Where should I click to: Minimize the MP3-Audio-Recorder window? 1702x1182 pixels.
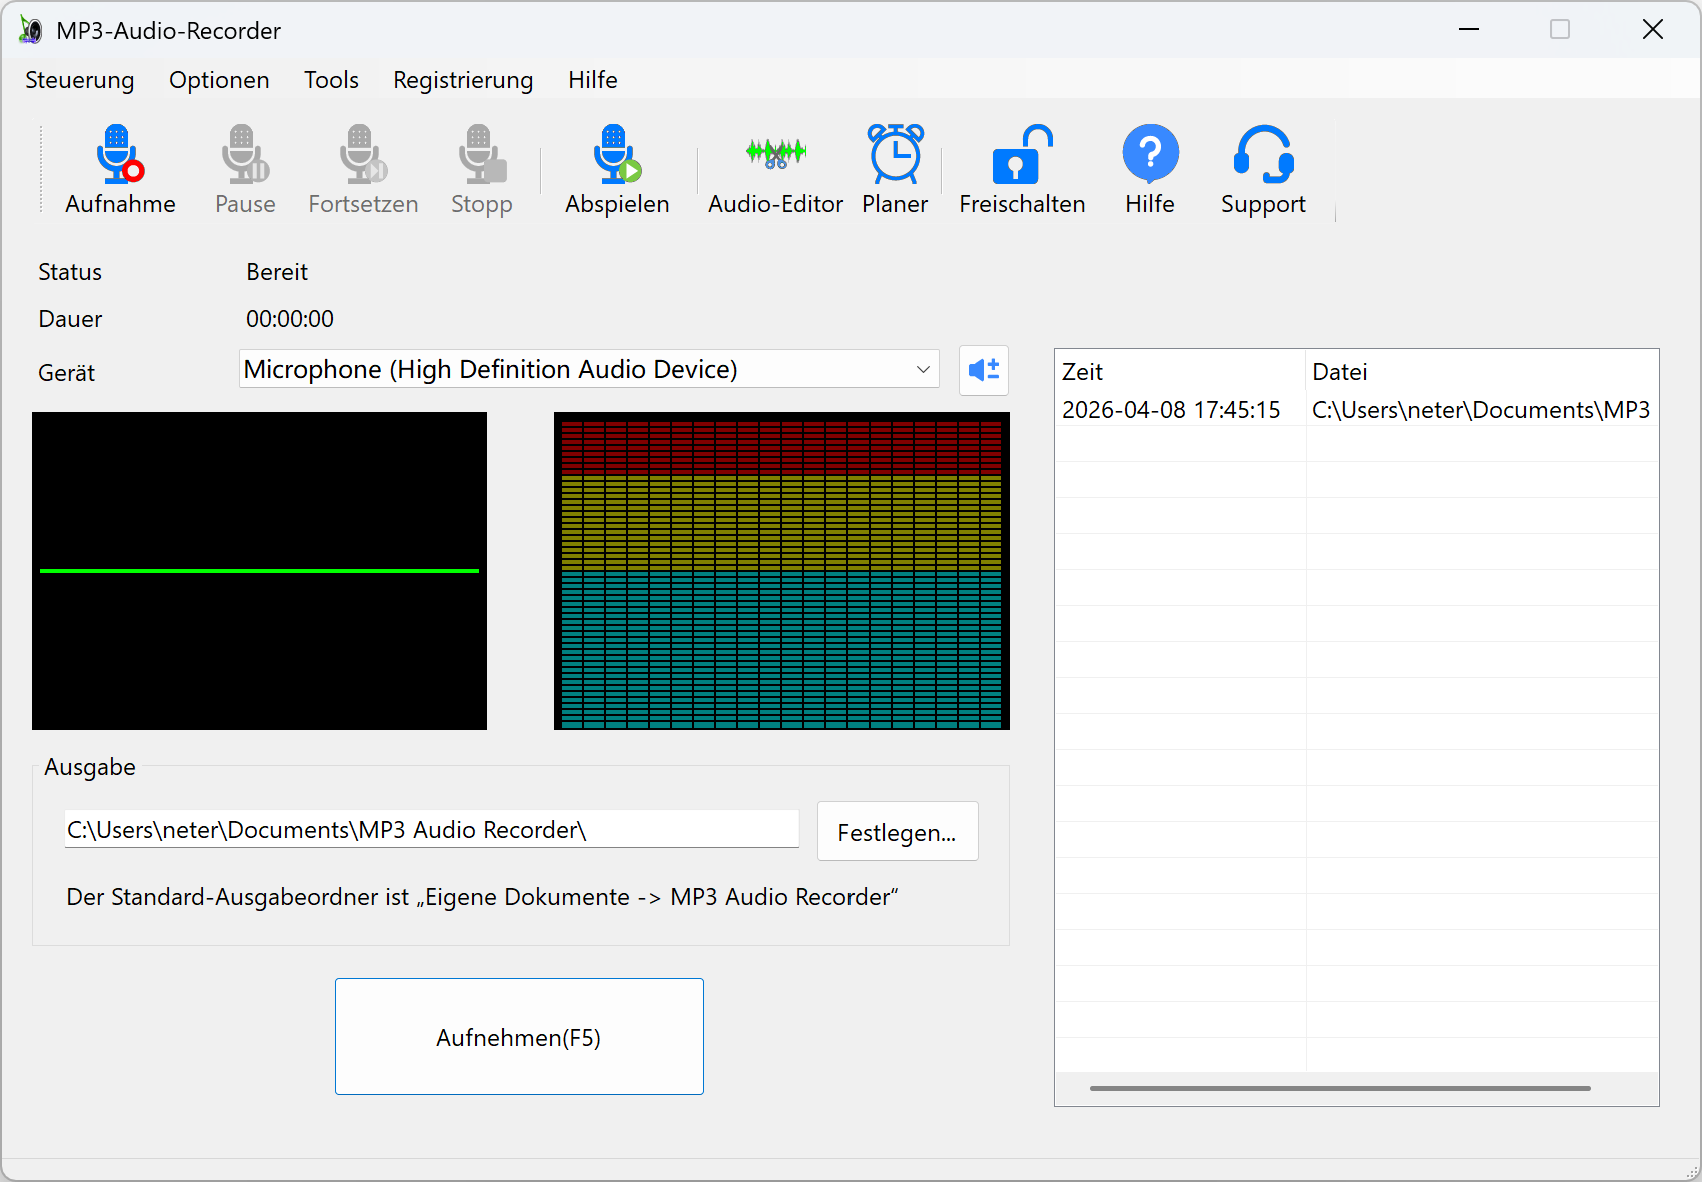coord(1469,30)
